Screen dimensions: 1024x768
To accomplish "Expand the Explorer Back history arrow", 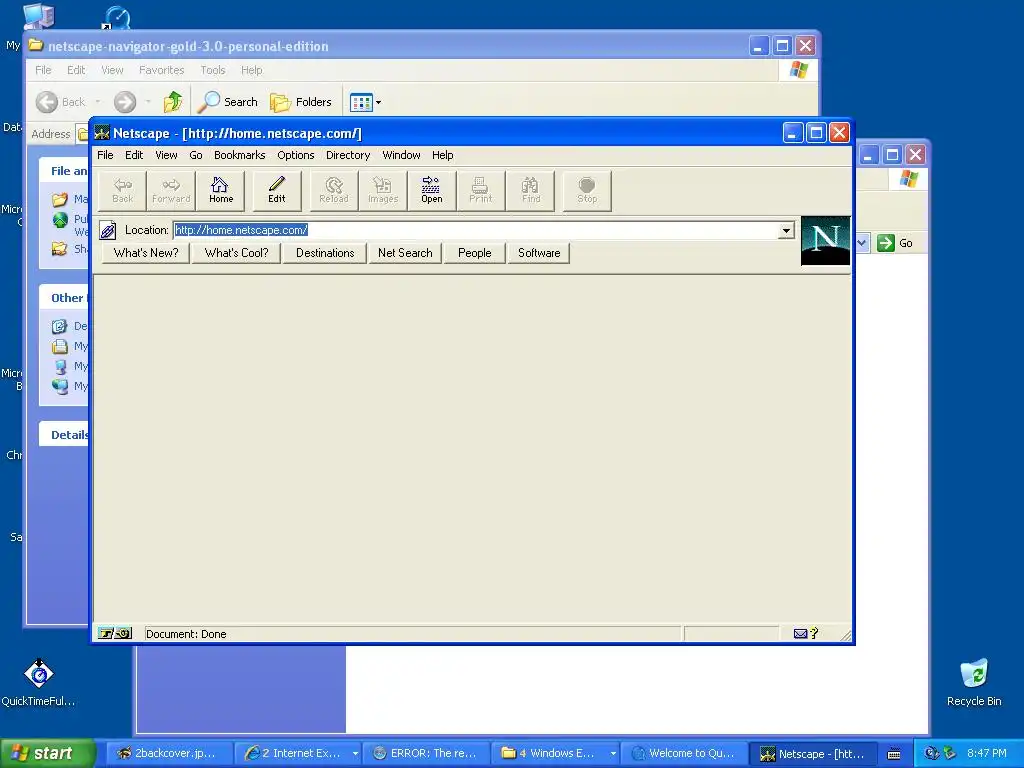I will [x=98, y=102].
